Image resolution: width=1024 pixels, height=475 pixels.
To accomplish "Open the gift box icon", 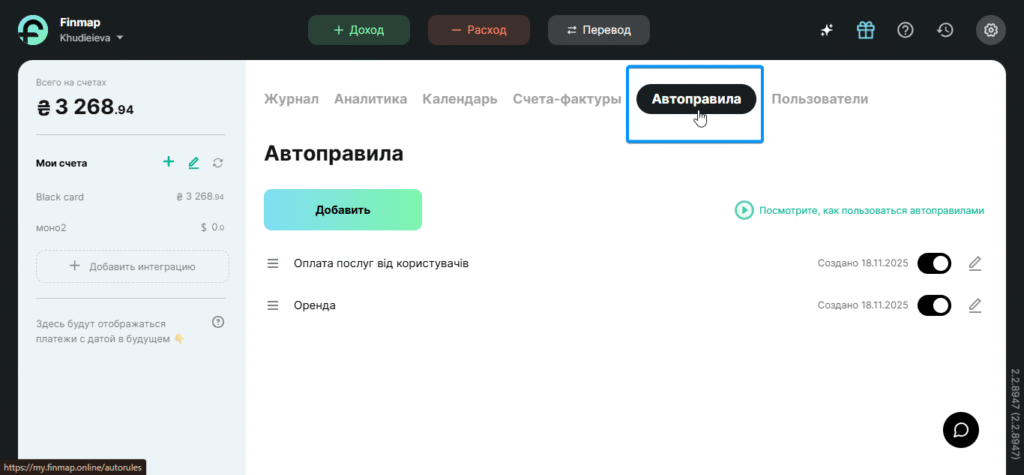I will pos(866,30).
